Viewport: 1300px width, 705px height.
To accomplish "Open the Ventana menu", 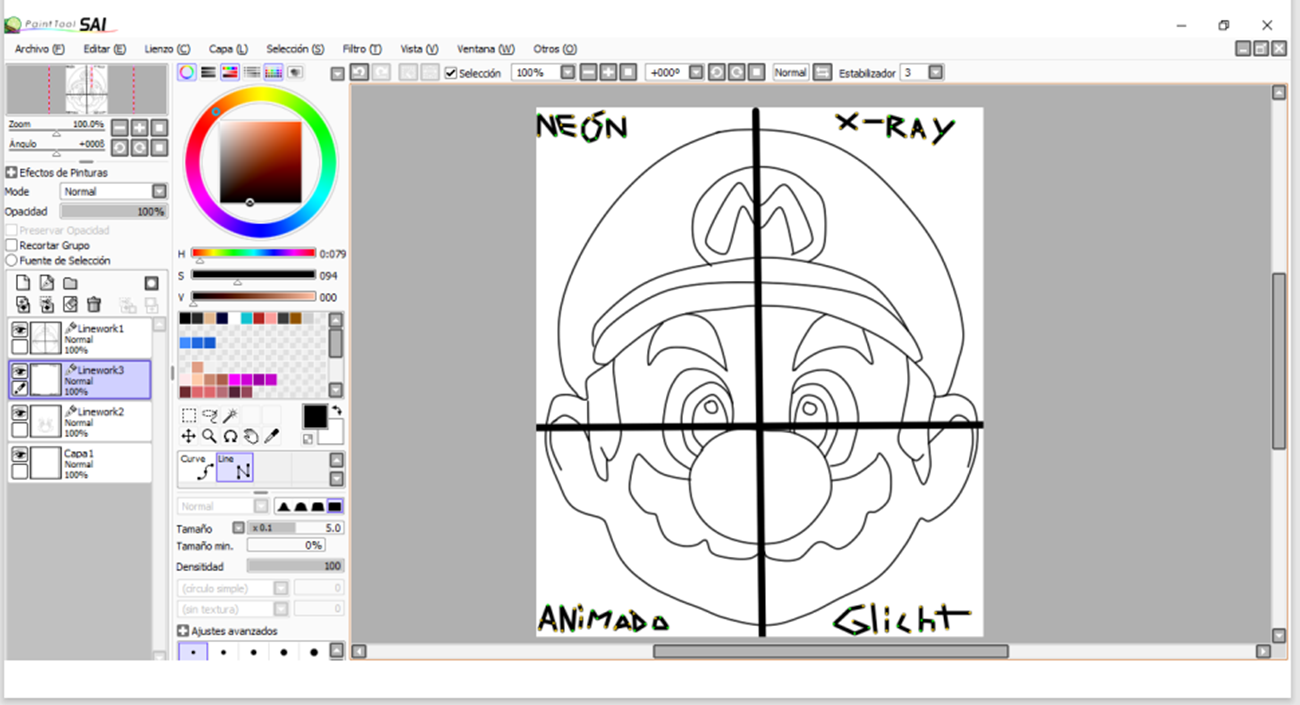I will tap(486, 48).
